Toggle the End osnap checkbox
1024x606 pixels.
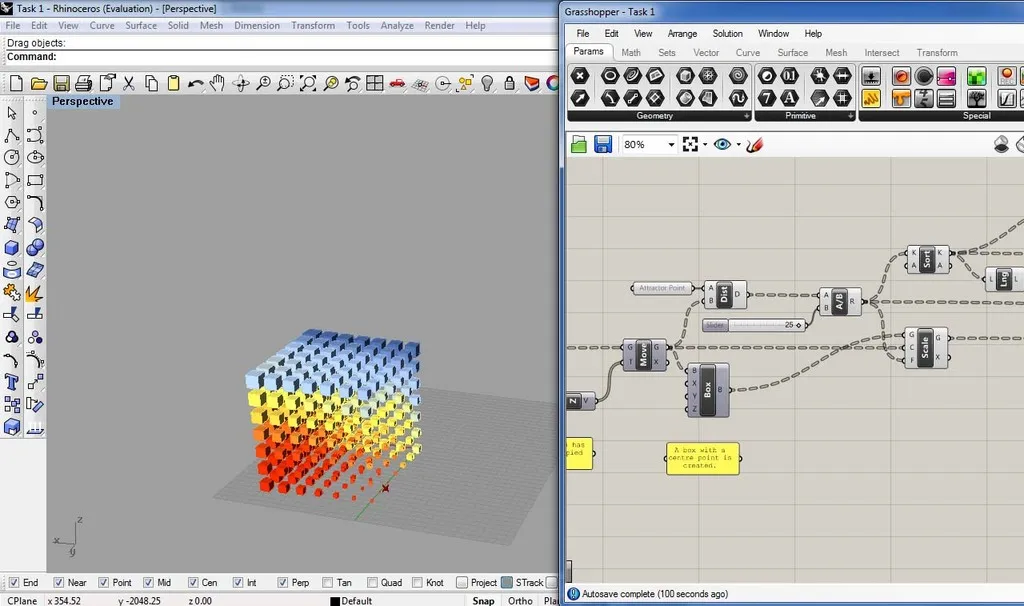coord(14,582)
